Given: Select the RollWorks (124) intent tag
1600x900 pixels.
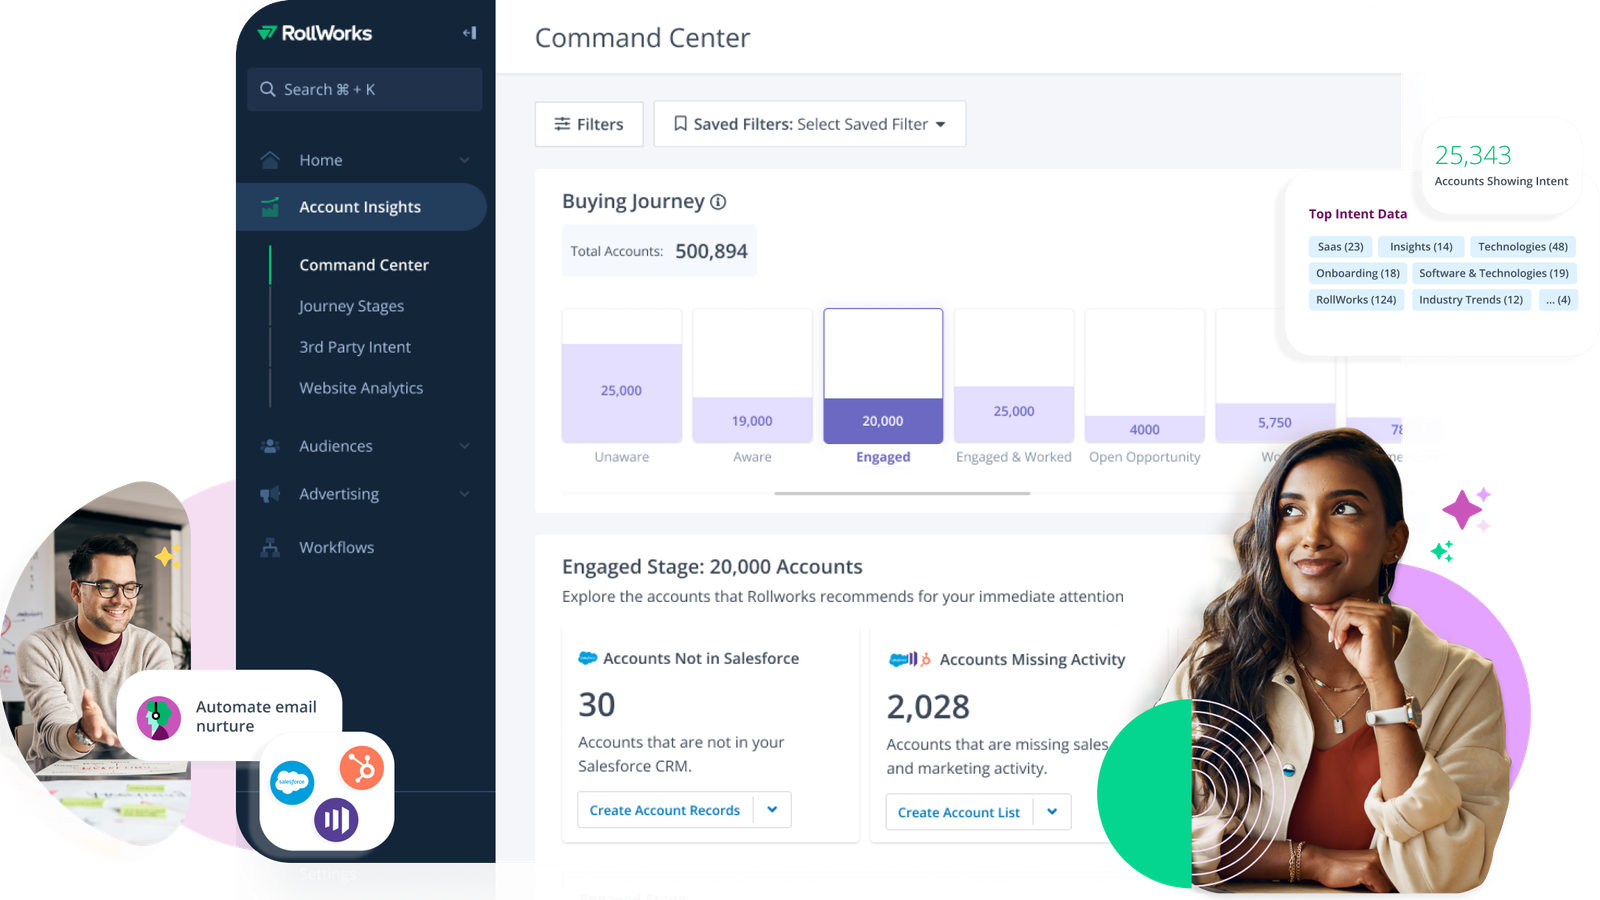Looking at the screenshot, I should [x=1356, y=300].
